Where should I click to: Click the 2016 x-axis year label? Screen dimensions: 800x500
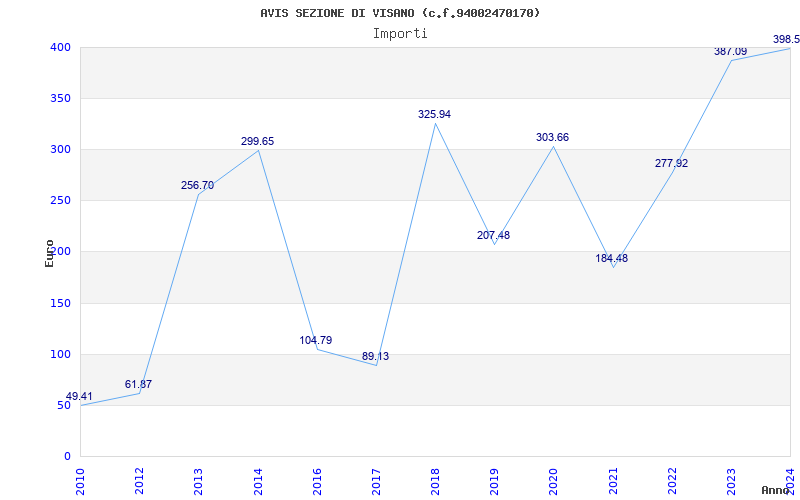tap(317, 481)
